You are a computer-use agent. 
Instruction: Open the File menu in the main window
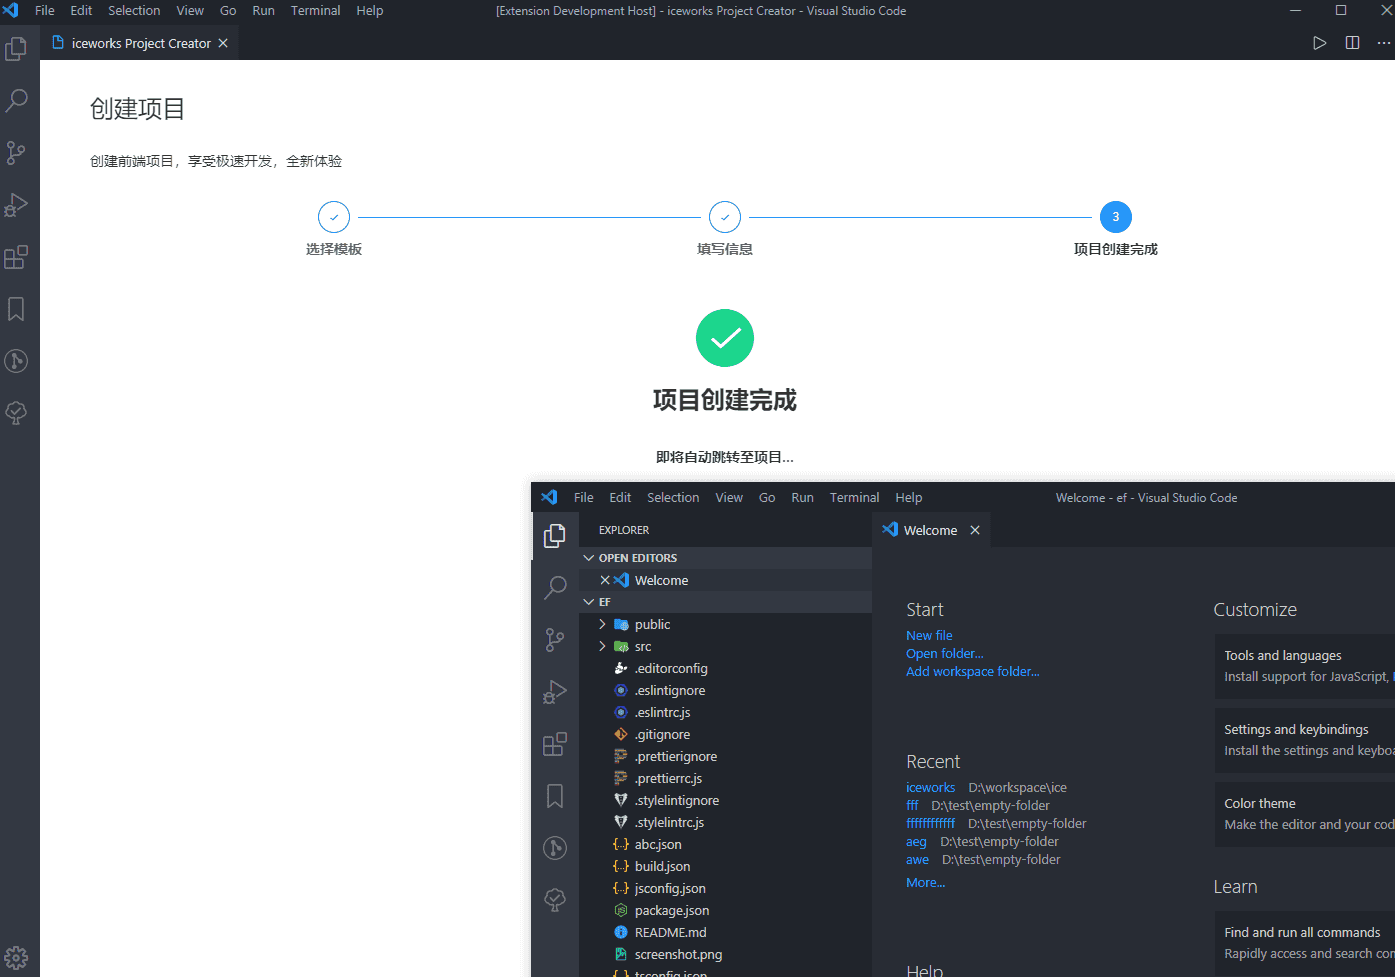click(x=45, y=10)
